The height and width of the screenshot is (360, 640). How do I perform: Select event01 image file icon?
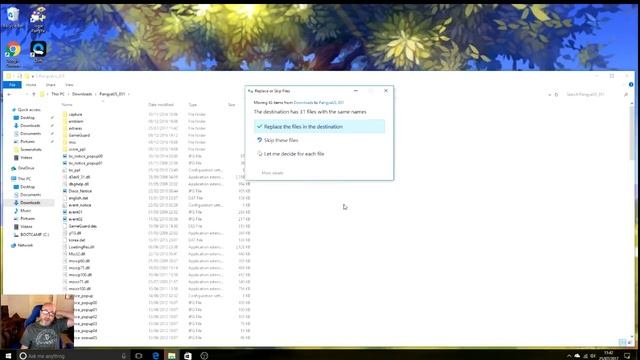pyautogui.click(x=65, y=212)
